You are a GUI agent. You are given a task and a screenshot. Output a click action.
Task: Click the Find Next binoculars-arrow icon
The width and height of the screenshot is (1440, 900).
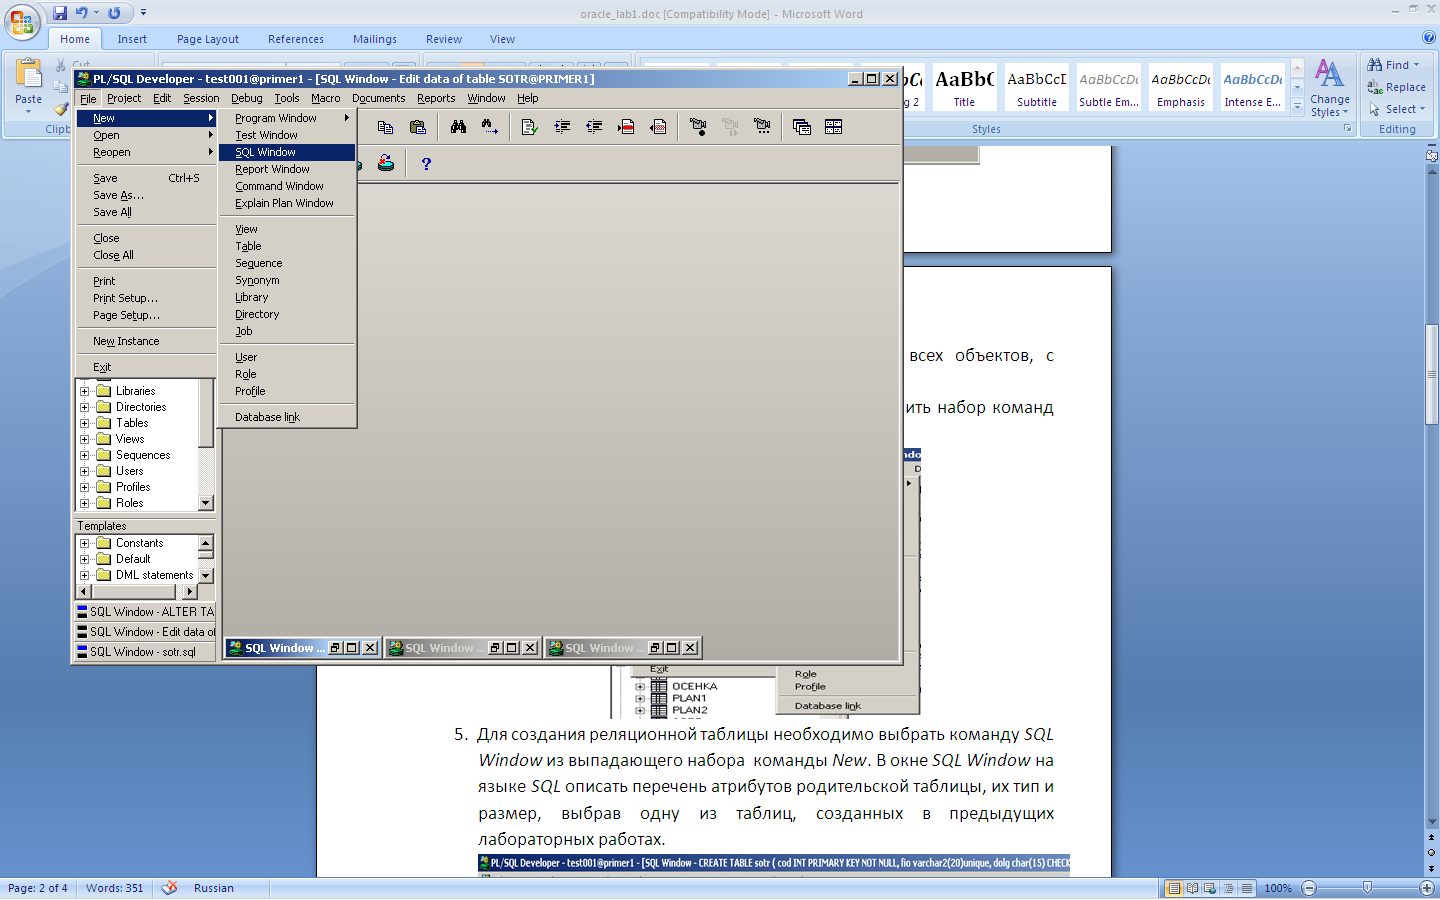click(490, 127)
